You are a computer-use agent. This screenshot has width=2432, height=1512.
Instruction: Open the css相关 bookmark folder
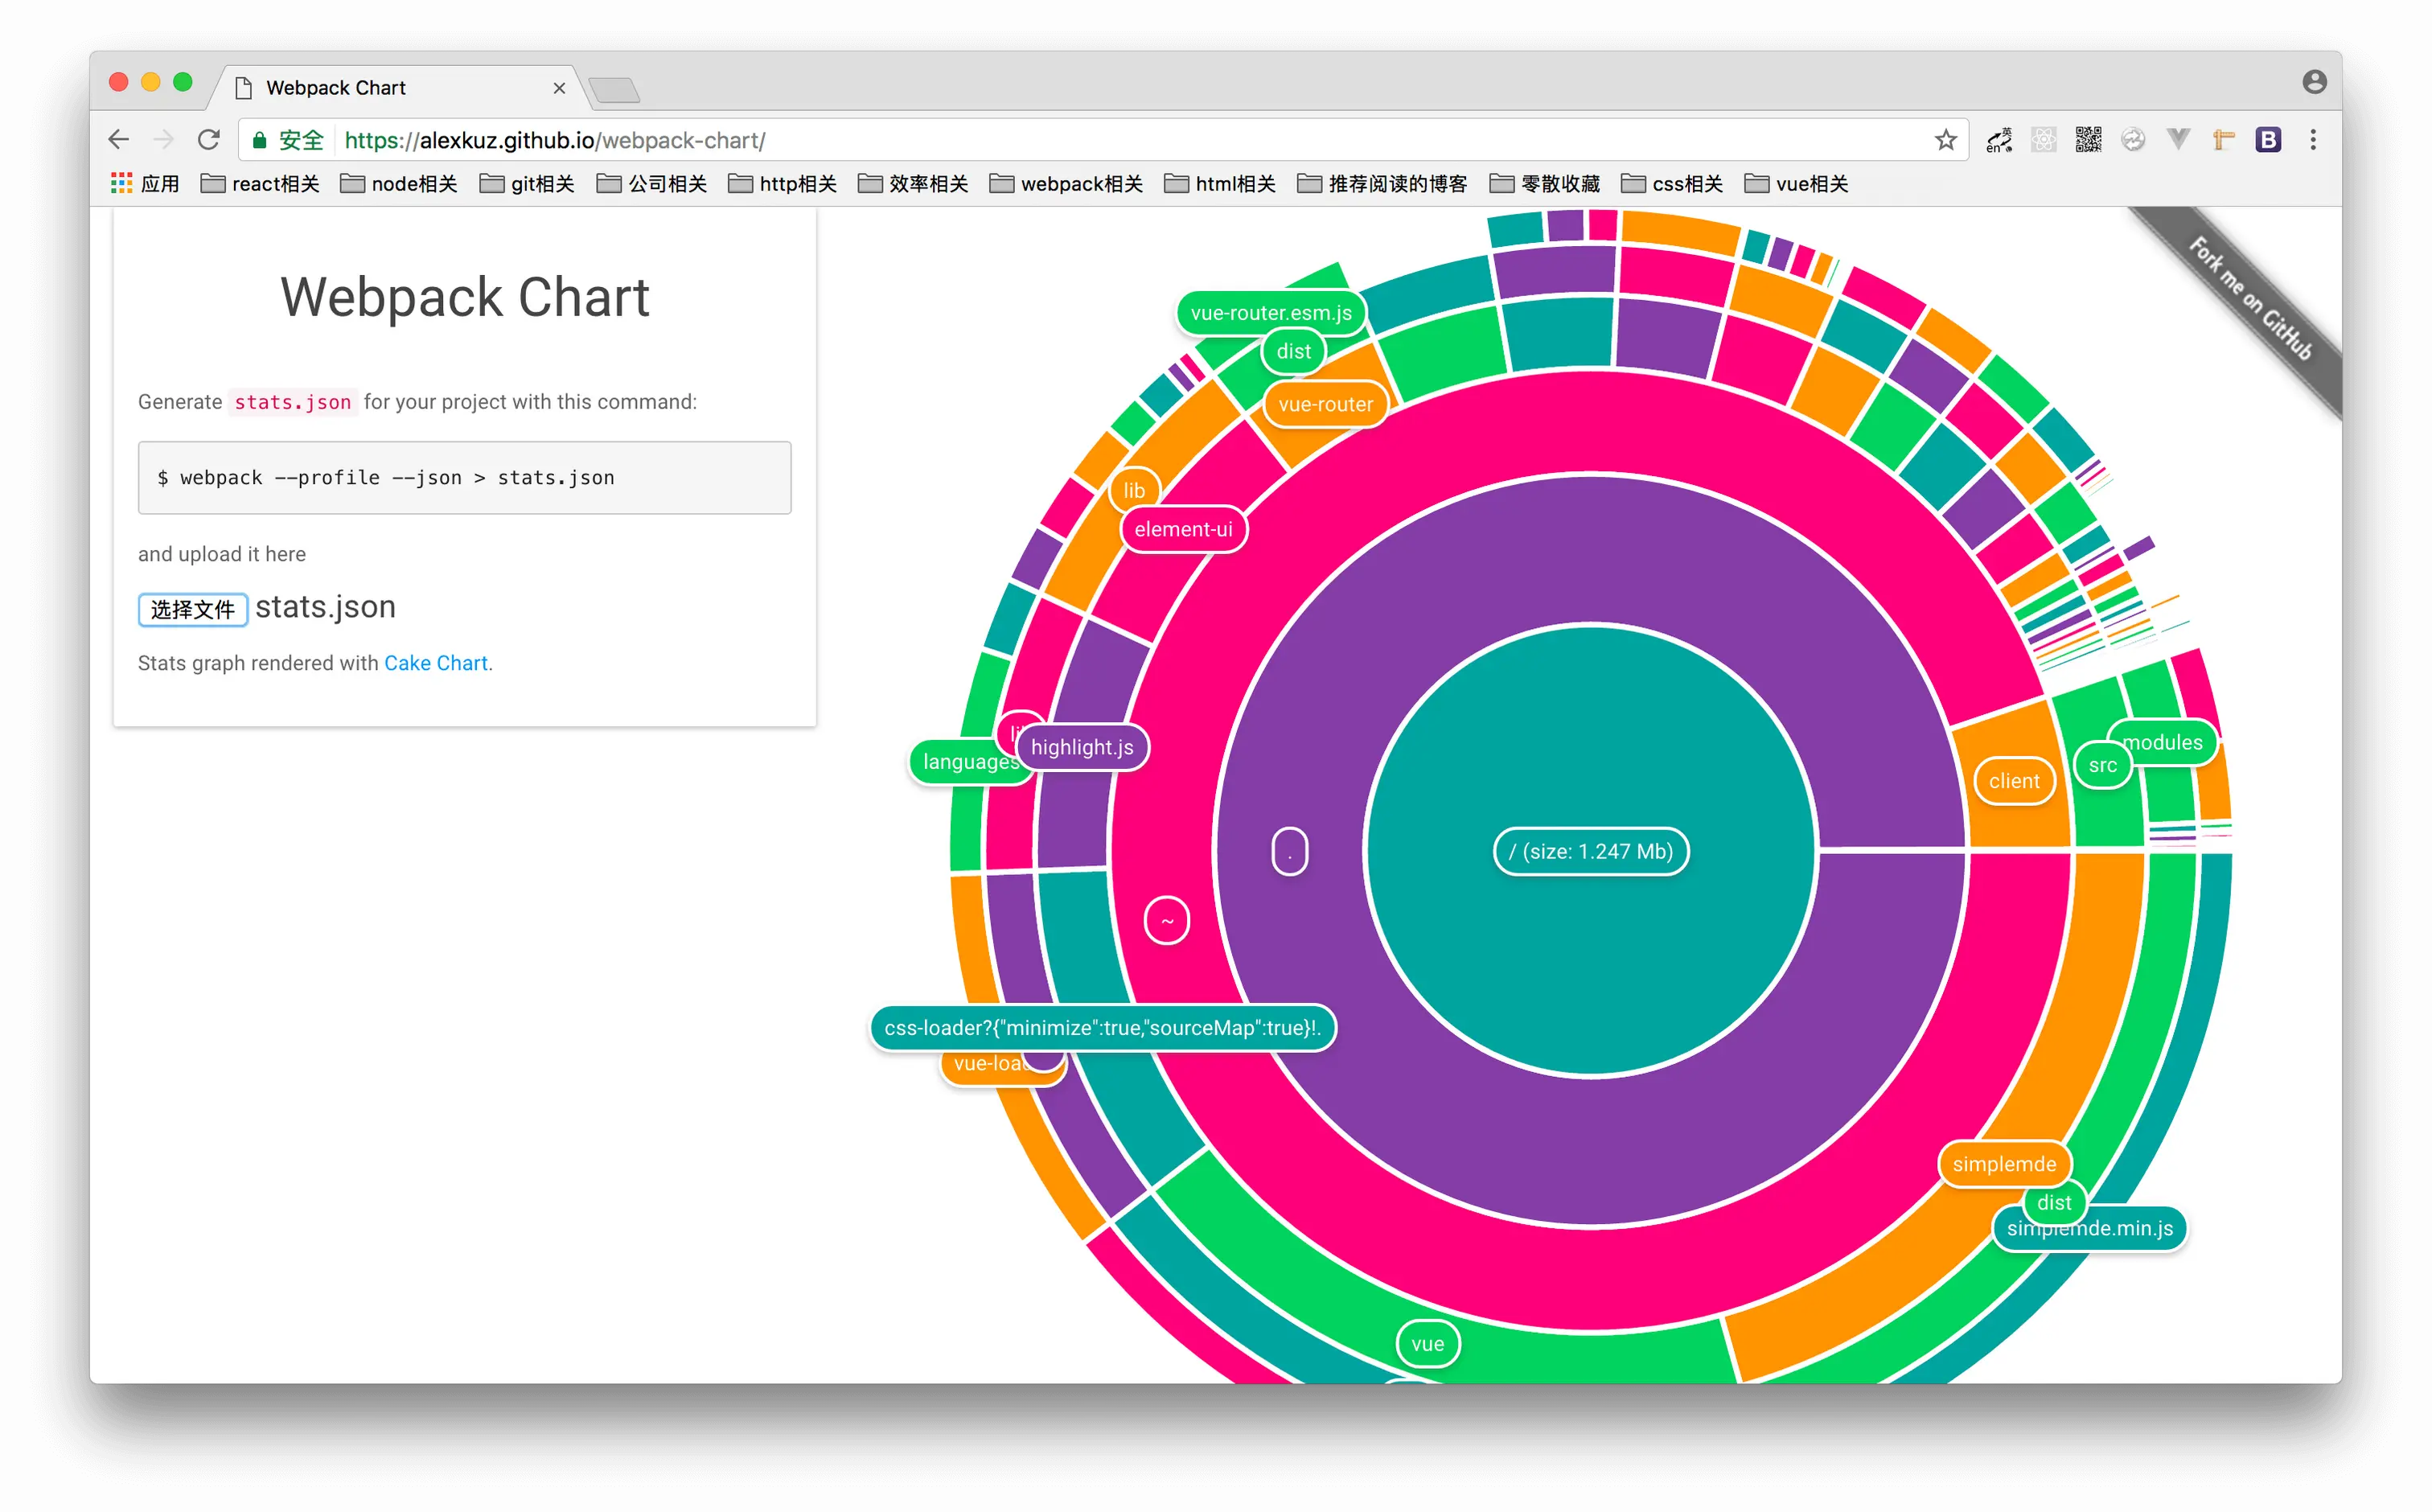pyautogui.click(x=1672, y=184)
